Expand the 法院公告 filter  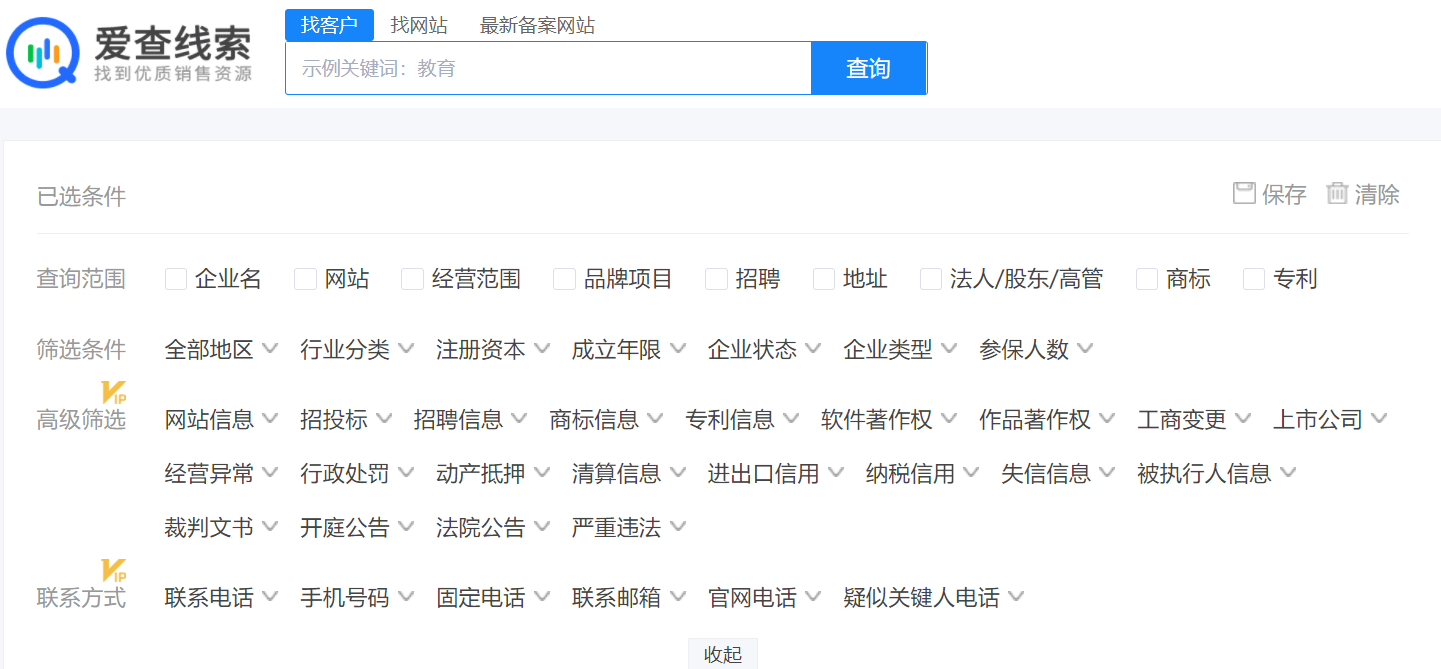point(493,527)
